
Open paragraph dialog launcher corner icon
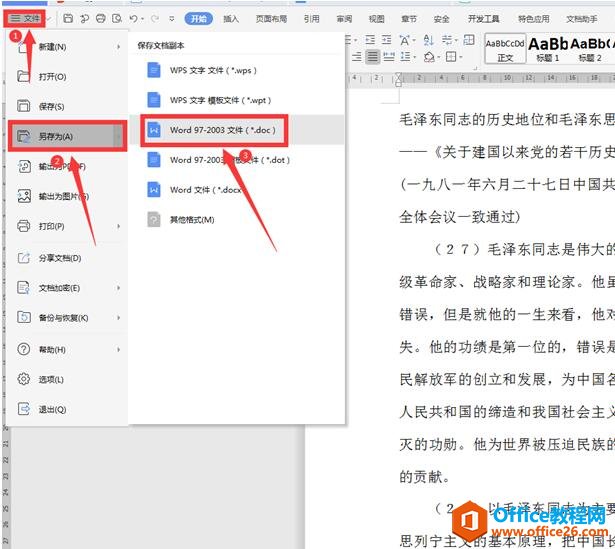coord(475,68)
